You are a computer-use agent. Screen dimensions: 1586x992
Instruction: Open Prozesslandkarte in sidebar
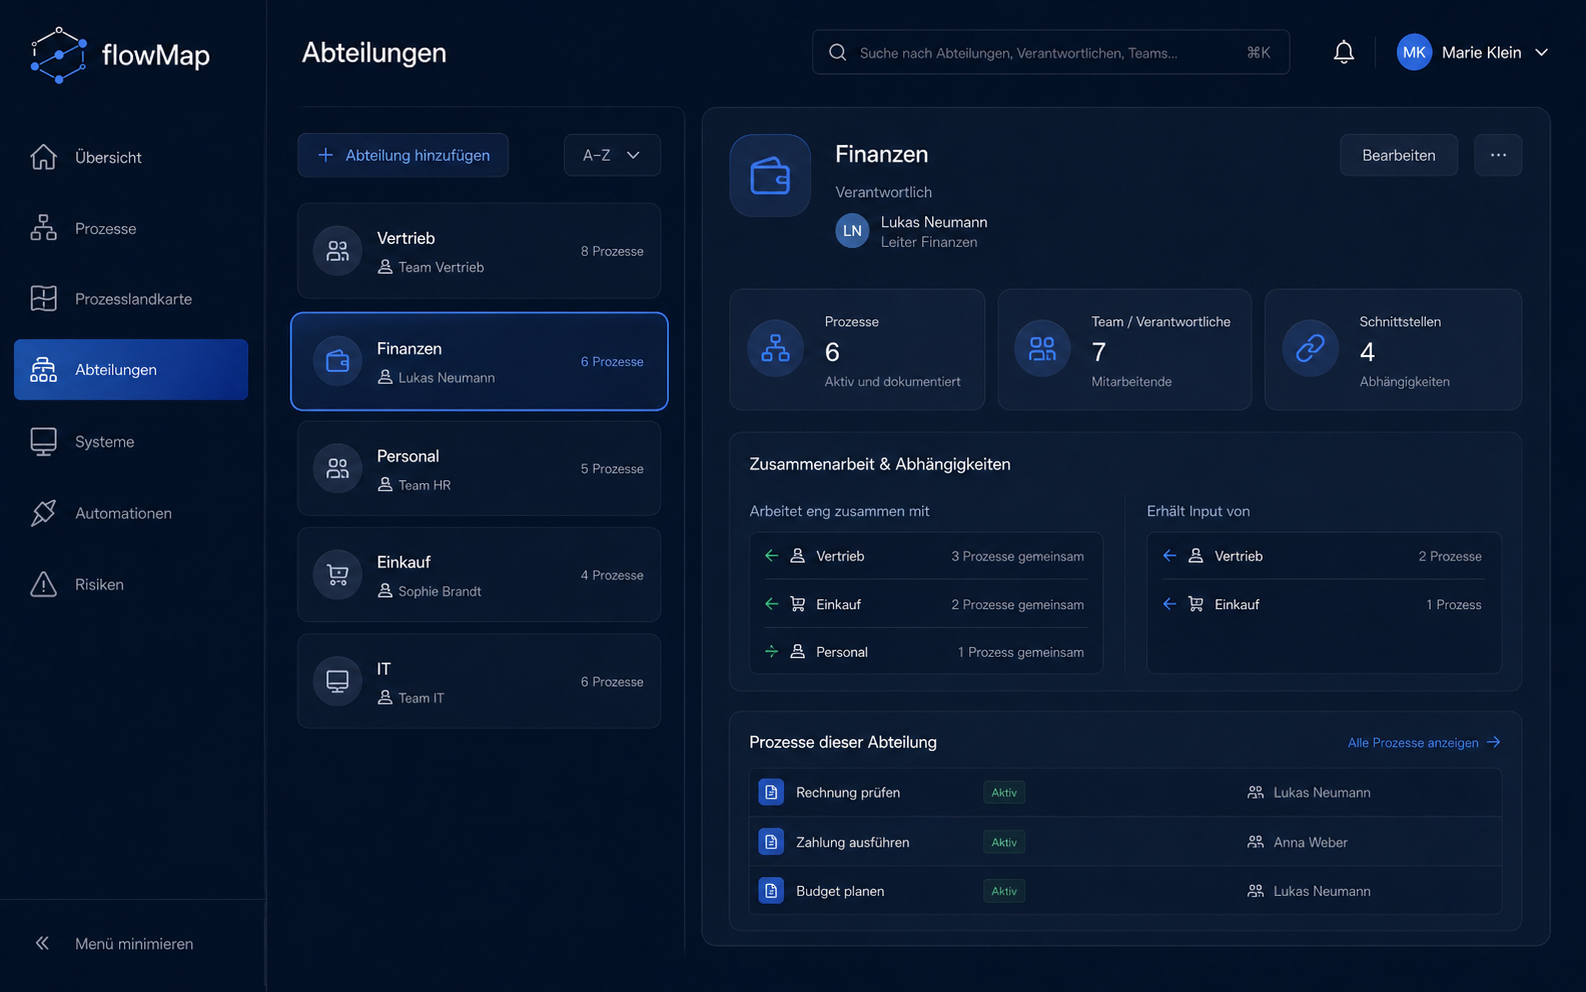(131, 299)
